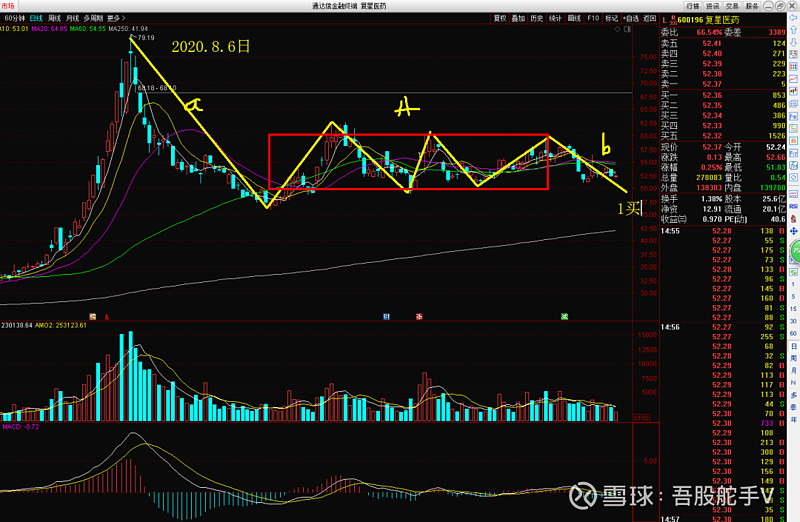The image size is (800, 522).
Task: Open the 交易 menu
Action: [732, 6]
